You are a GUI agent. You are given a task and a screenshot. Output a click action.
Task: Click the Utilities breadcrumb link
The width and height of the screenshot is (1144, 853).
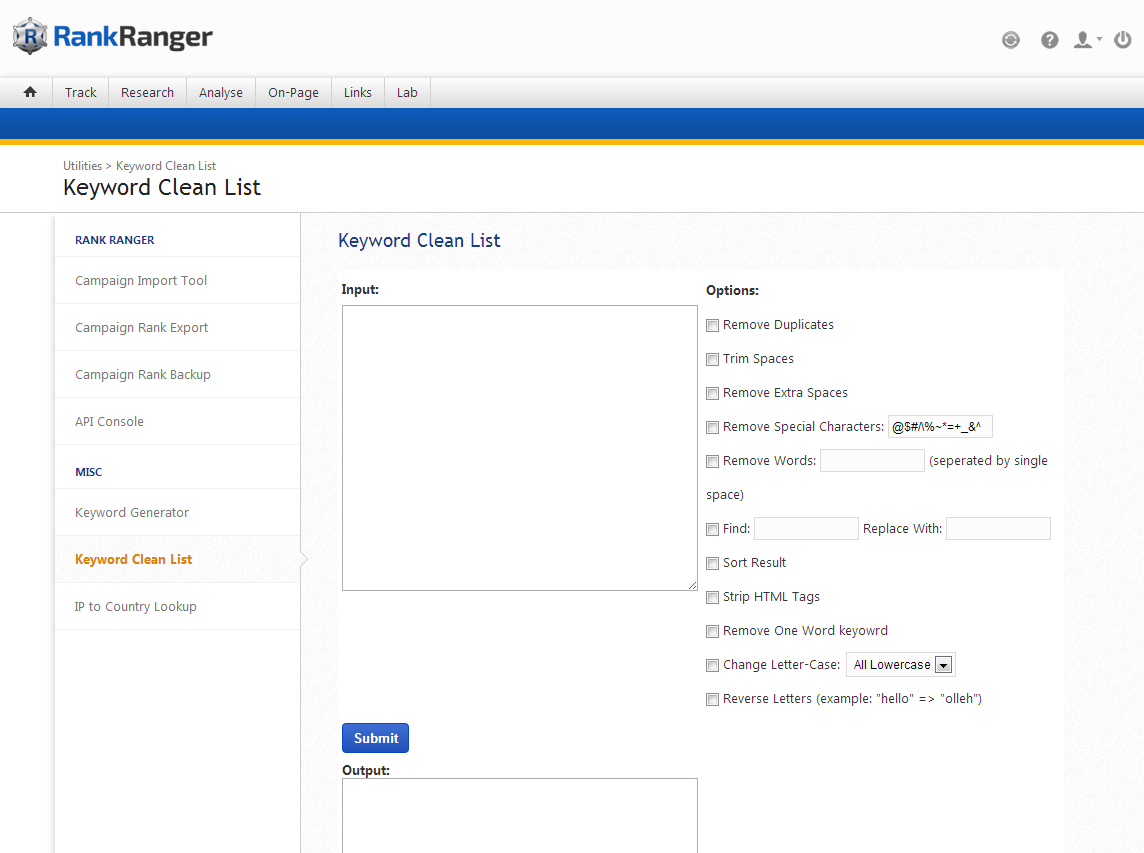click(x=82, y=166)
